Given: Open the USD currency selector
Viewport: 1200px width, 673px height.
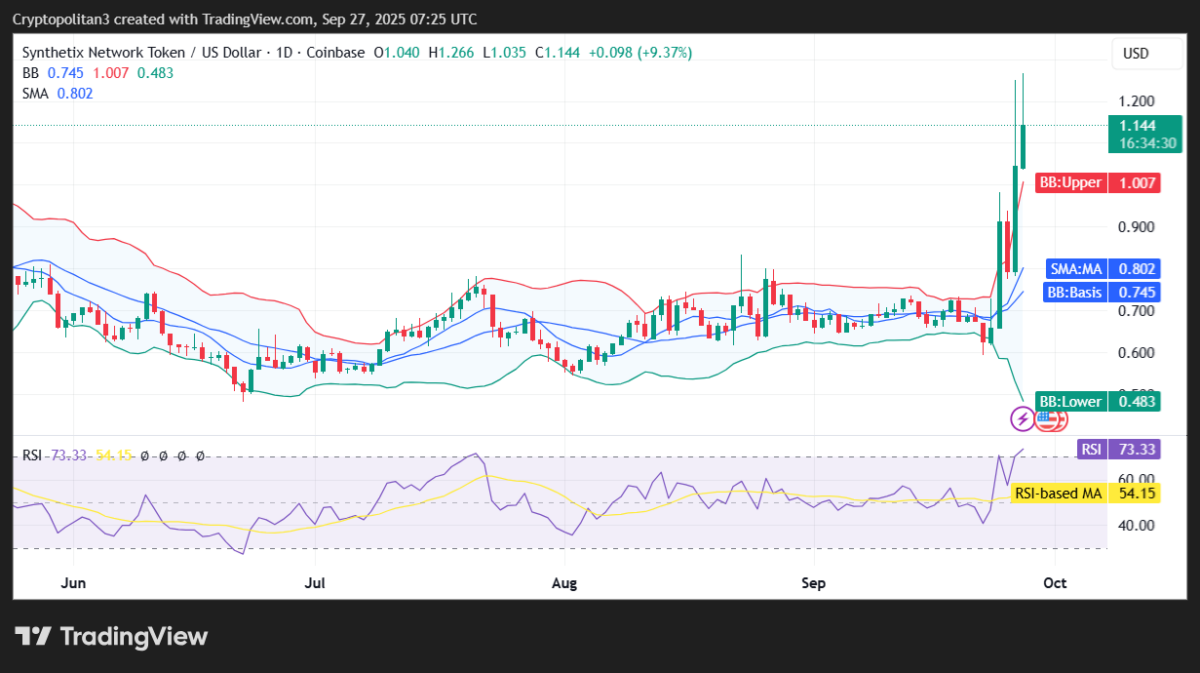Looking at the screenshot, I should [x=1146, y=53].
